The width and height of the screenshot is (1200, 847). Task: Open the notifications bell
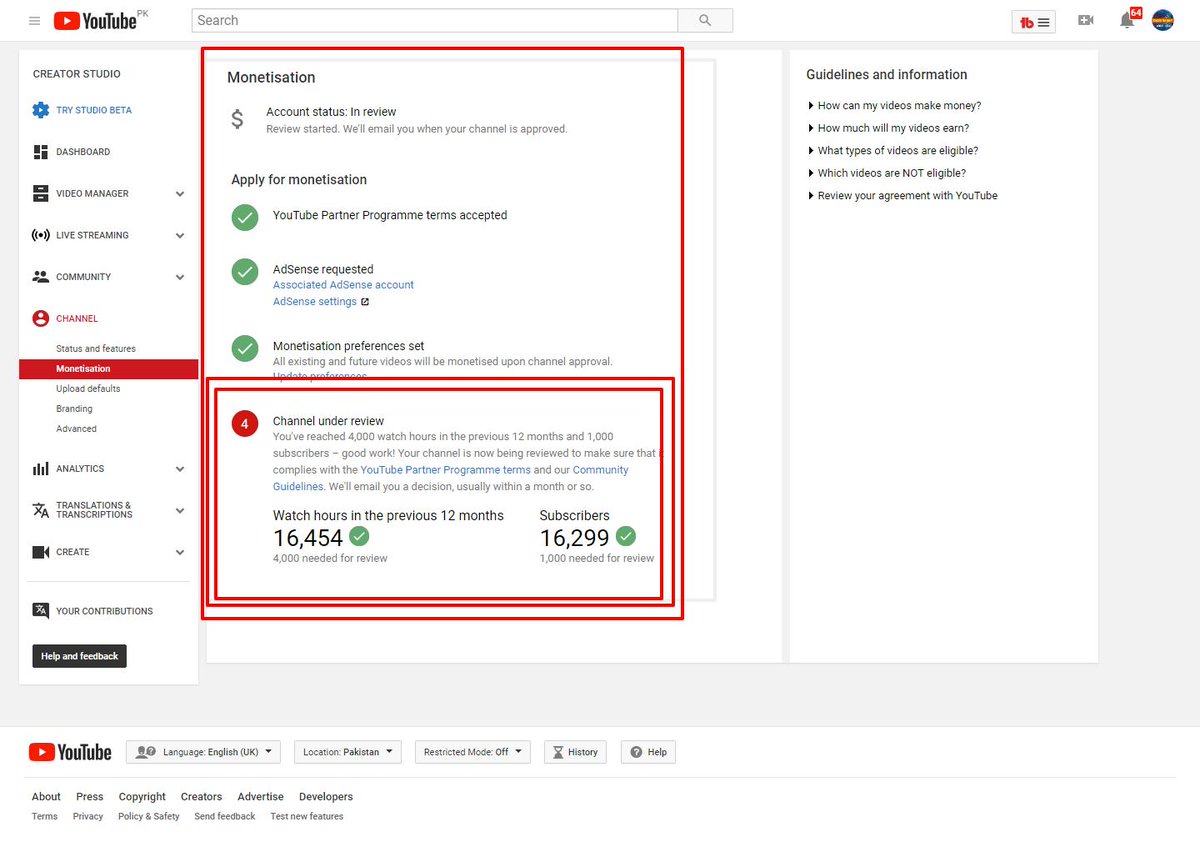1127,20
